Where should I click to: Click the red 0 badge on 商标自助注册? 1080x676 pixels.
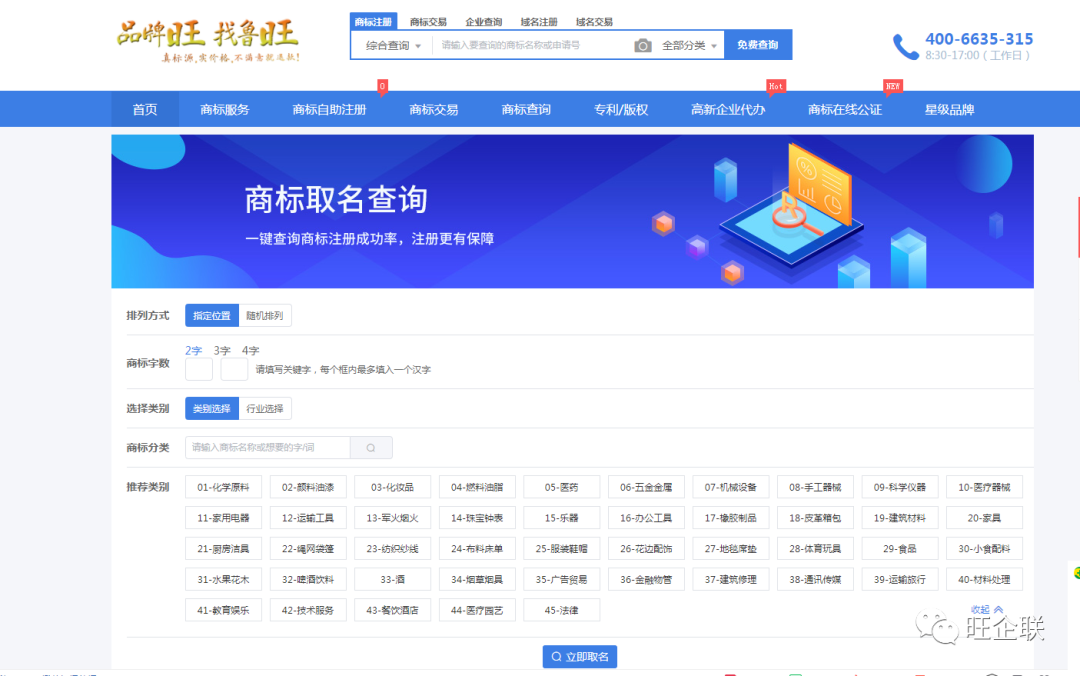click(382, 86)
